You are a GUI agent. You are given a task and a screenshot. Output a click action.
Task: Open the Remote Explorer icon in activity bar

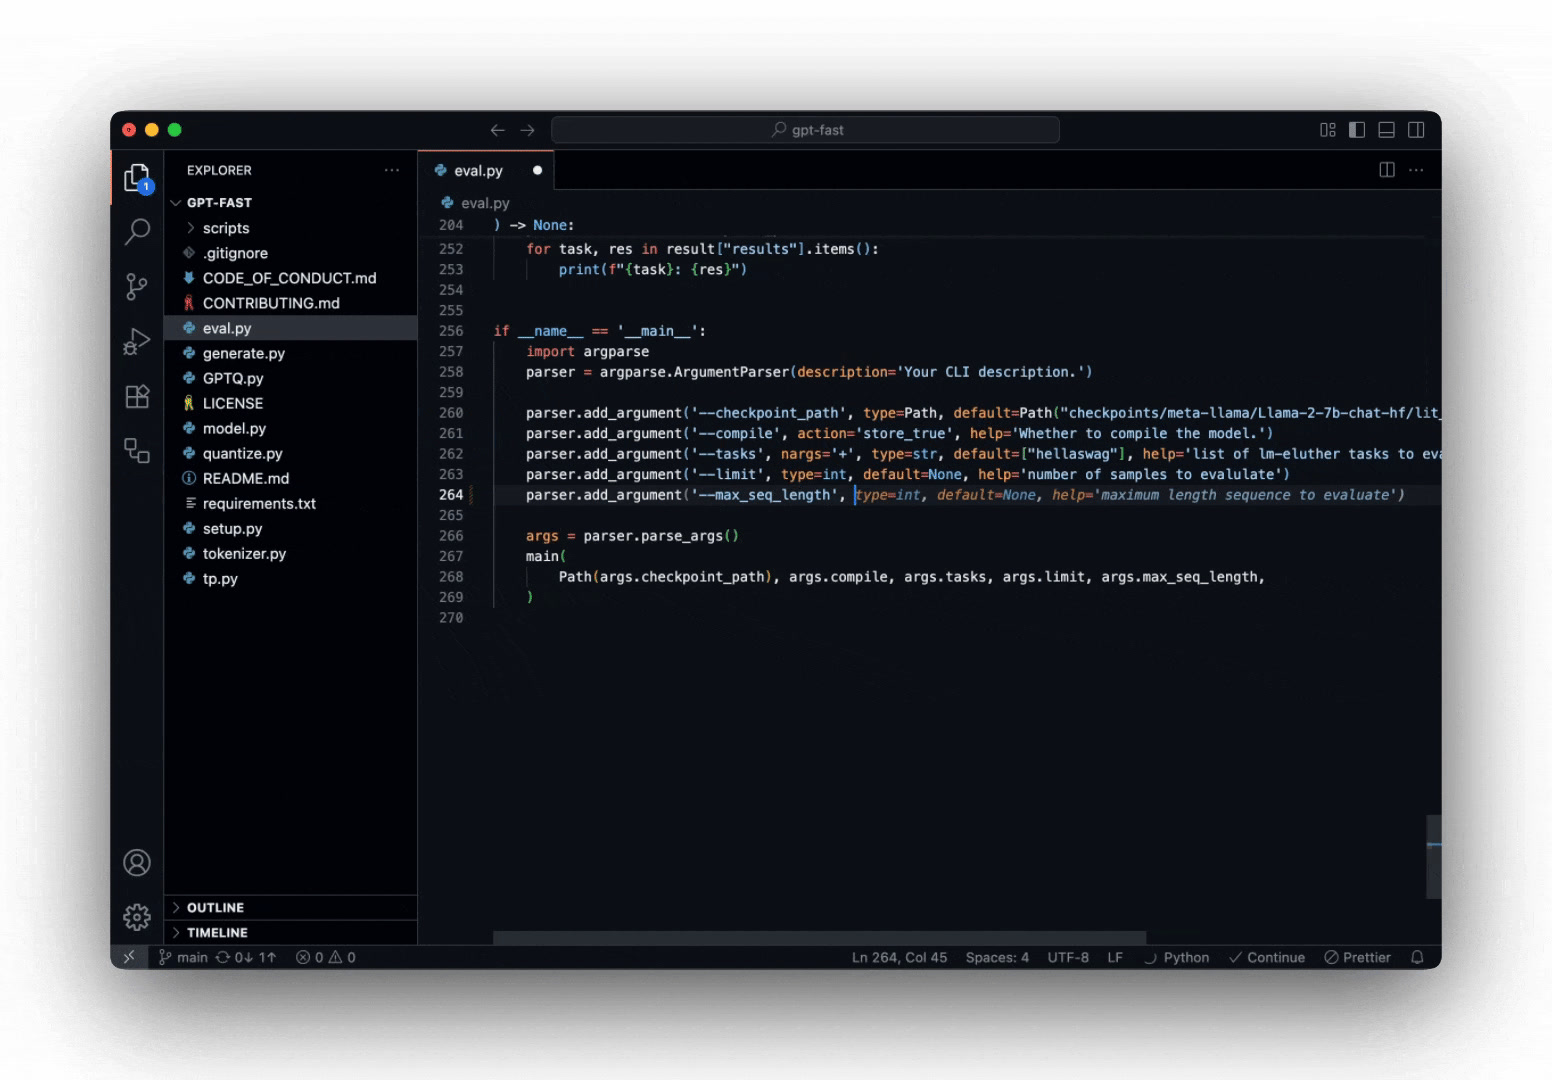tap(137, 450)
